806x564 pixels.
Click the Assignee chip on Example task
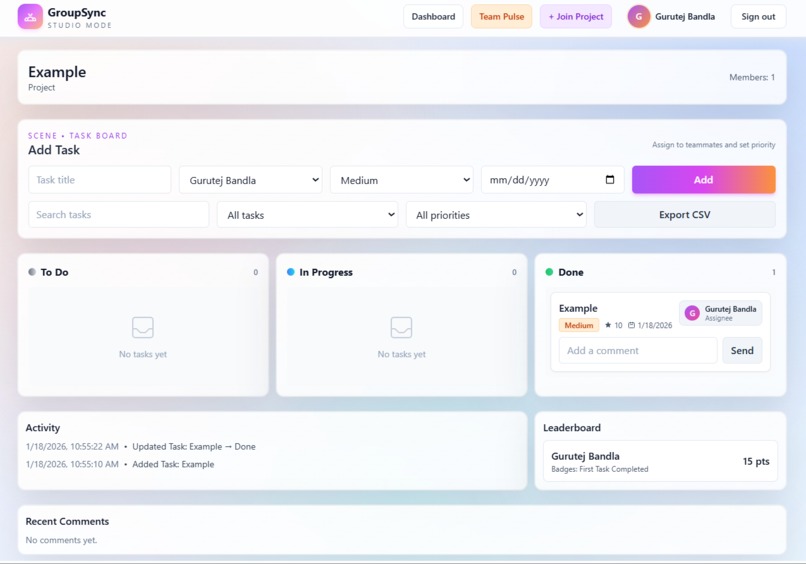[x=721, y=313]
